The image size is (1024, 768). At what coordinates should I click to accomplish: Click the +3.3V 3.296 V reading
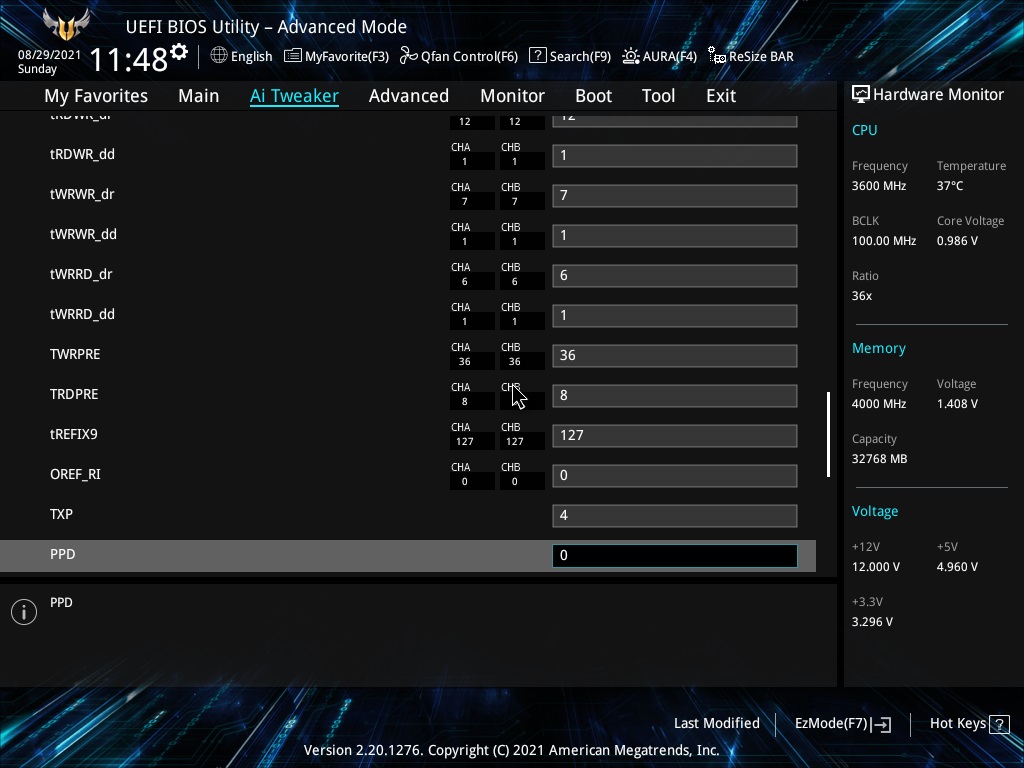coord(872,622)
